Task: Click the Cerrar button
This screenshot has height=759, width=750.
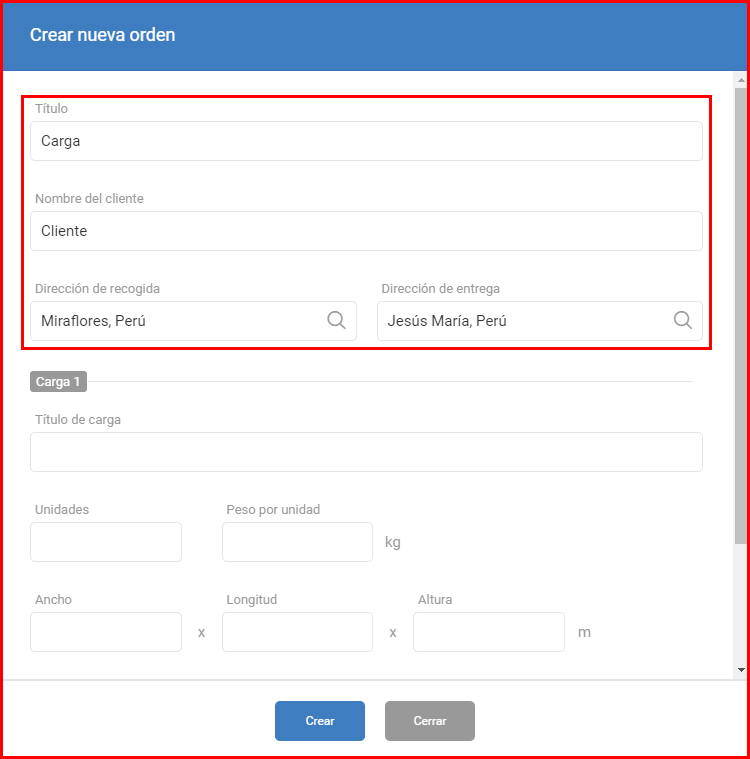Action: [430, 721]
